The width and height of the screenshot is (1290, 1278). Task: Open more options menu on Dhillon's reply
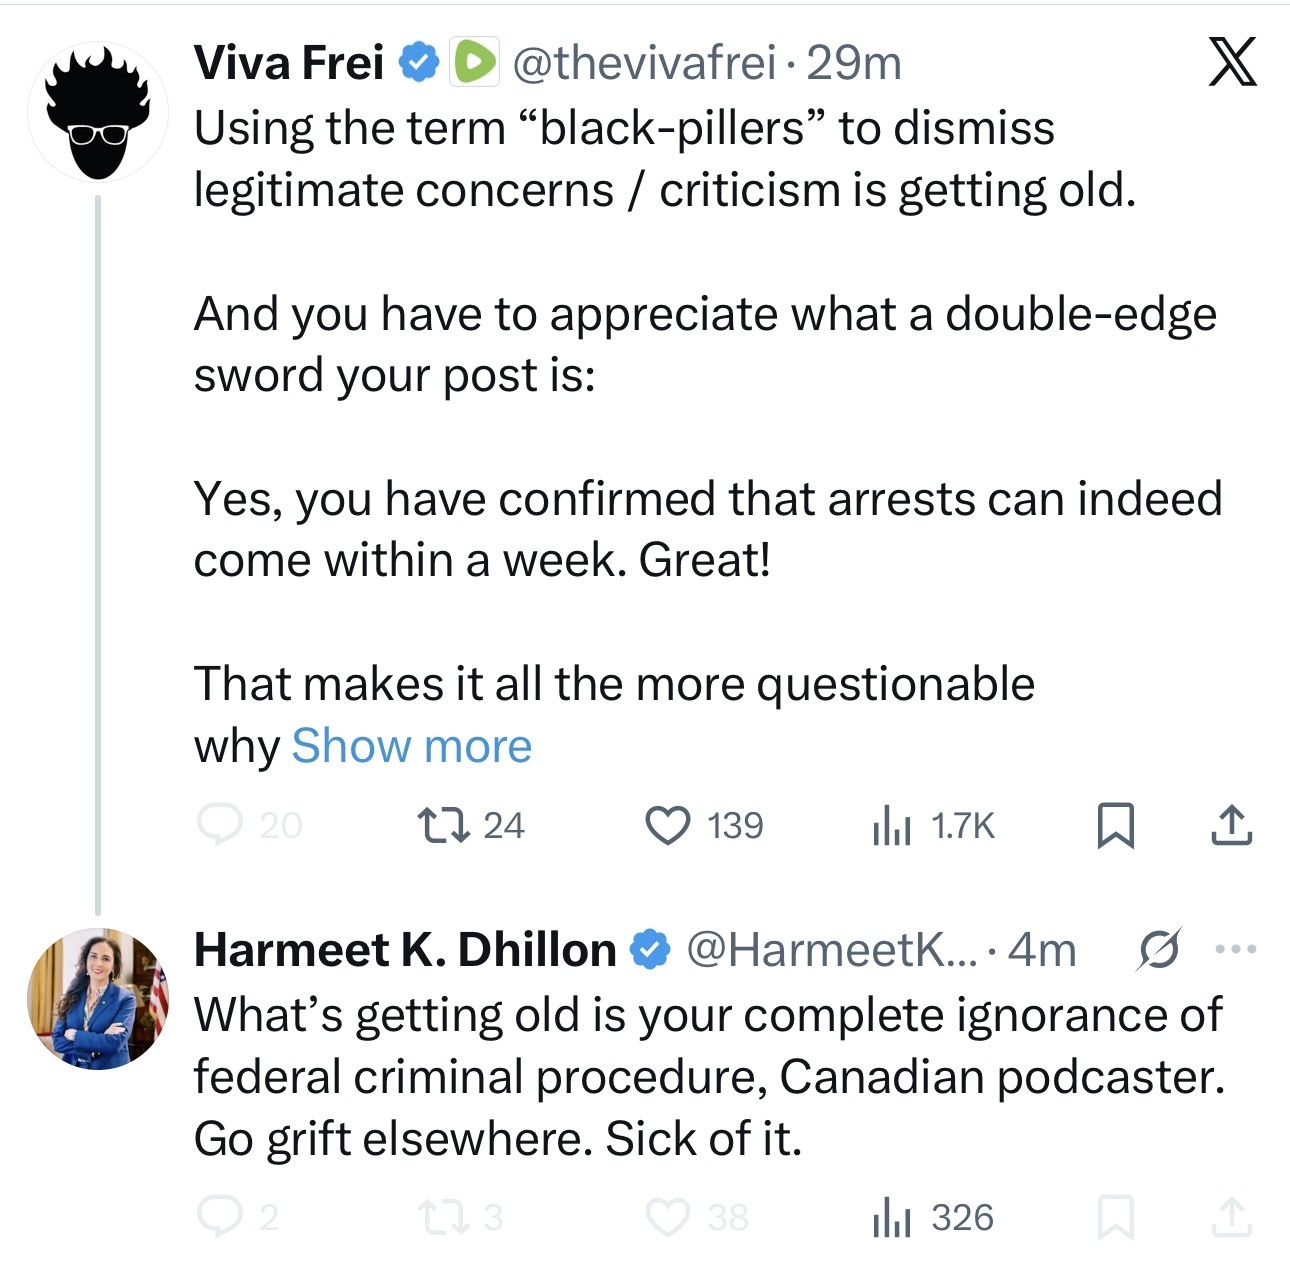[1236, 950]
